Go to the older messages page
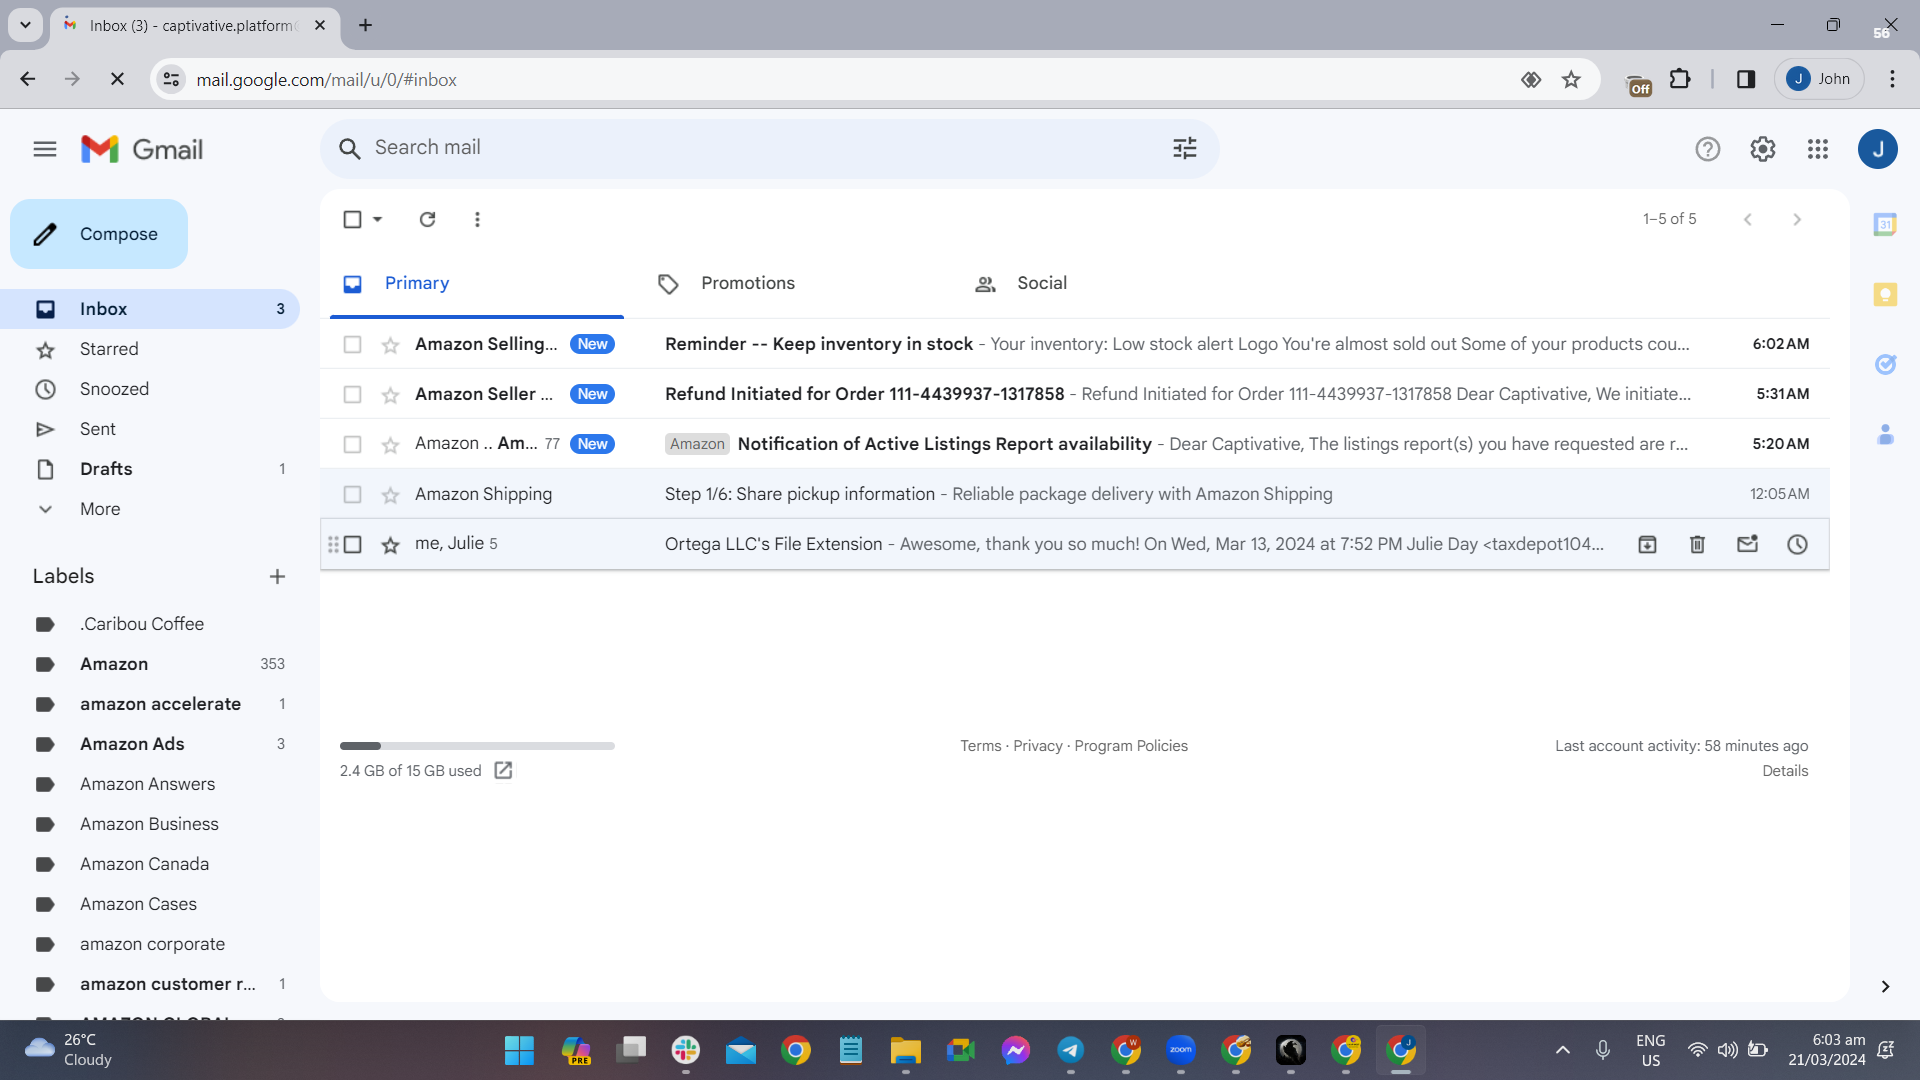Viewport: 1920px width, 1080px height. [1797, 219]
